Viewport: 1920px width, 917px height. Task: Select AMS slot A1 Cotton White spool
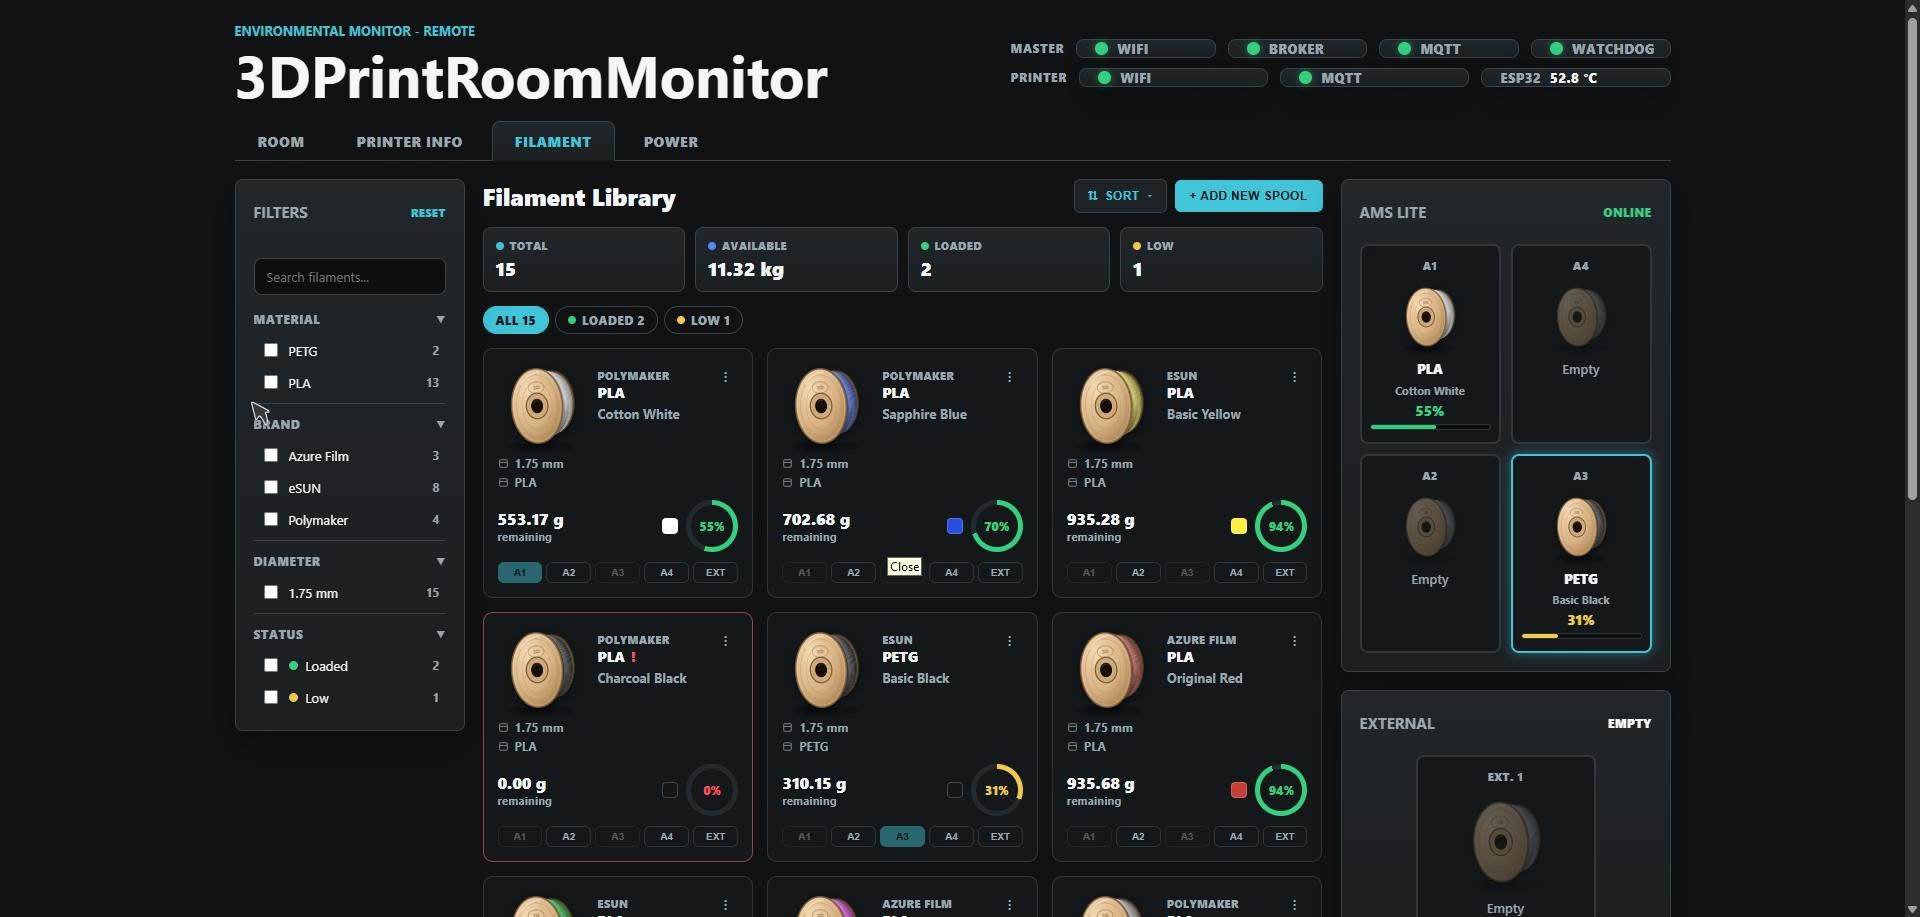(x=1430, y=344)
